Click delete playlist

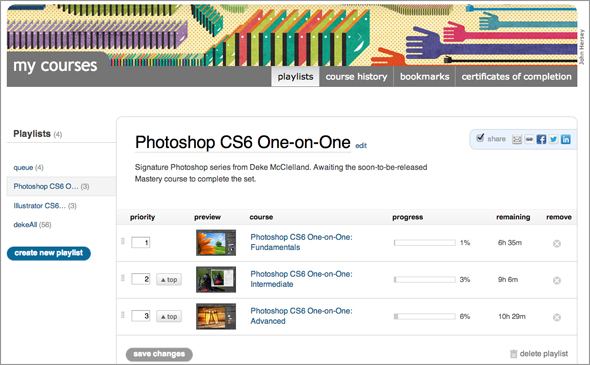pyautogui.click(x=539, y=354)
